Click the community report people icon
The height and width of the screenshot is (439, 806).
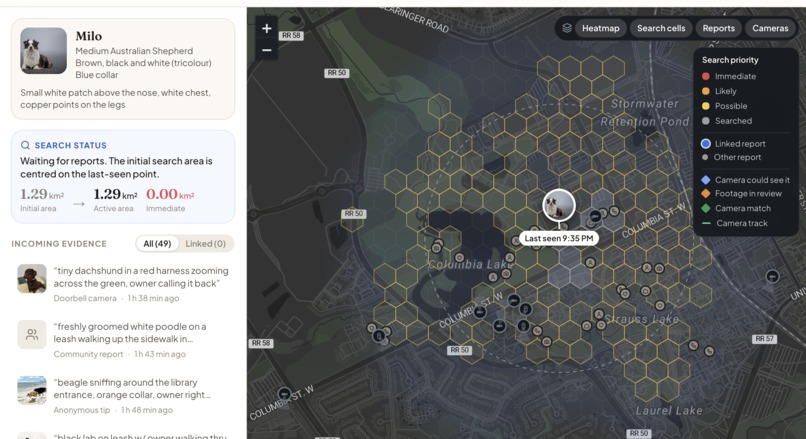(32, 335)
